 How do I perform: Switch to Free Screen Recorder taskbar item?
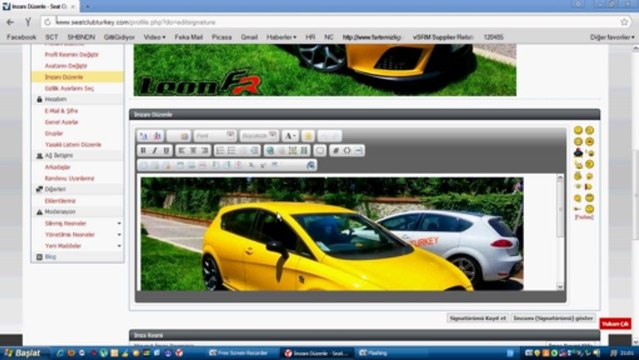tap(239, 353)
